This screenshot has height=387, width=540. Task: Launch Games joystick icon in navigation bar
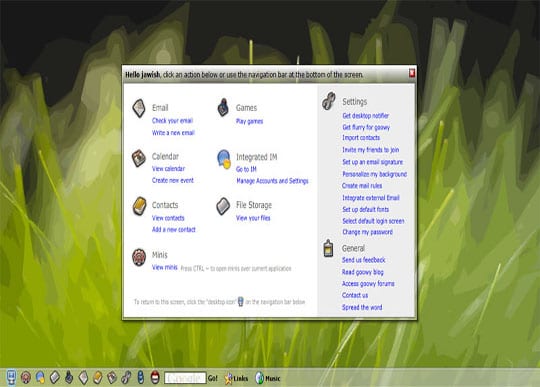pyautogui.click(x=69, y=377)
